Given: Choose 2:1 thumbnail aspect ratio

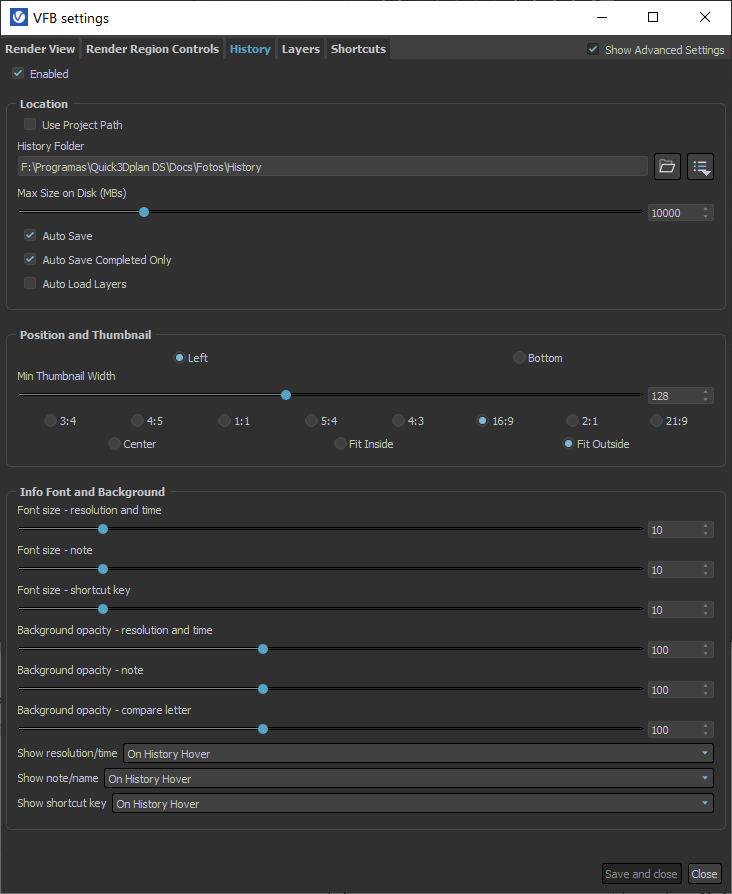Looking at the screenshot, I should tap(572, 421).
